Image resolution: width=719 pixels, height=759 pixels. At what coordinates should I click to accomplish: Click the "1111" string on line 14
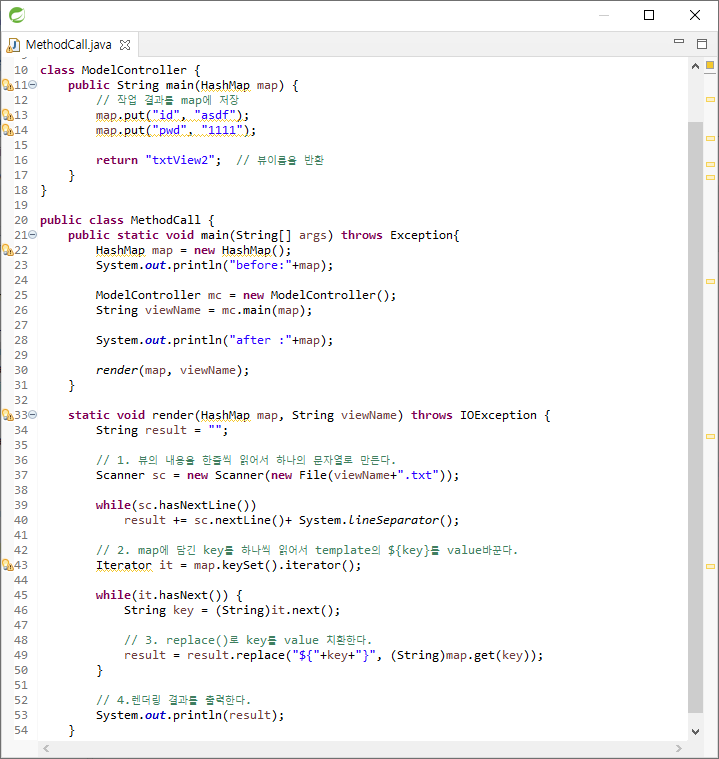[222, 130]
